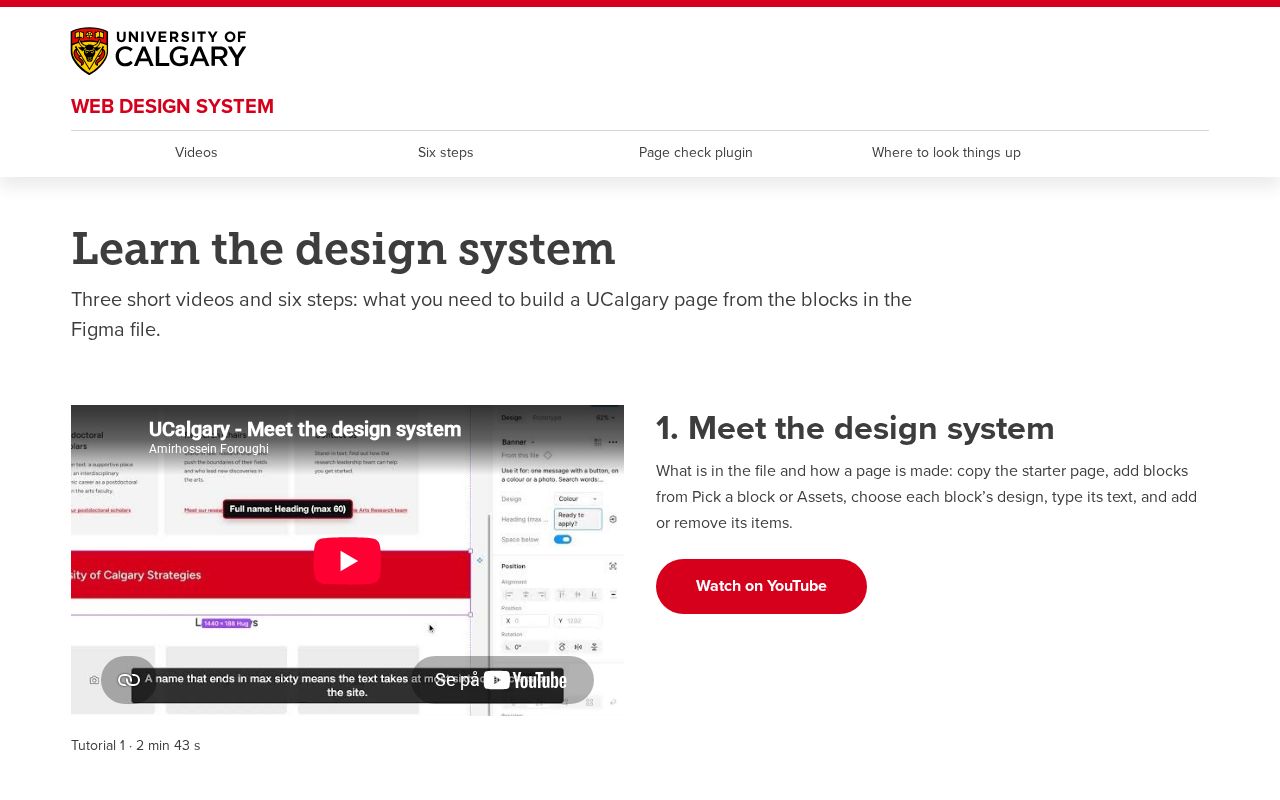The width and height of the screenshot is (1280, 800).
Task: Click the 'Se på YouTube' button
Action: click(x=502, y=680)
